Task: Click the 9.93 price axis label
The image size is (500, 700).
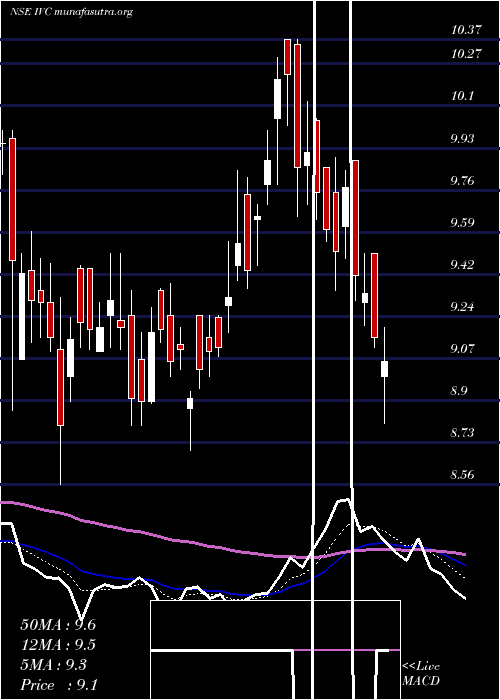Action: 462,138
